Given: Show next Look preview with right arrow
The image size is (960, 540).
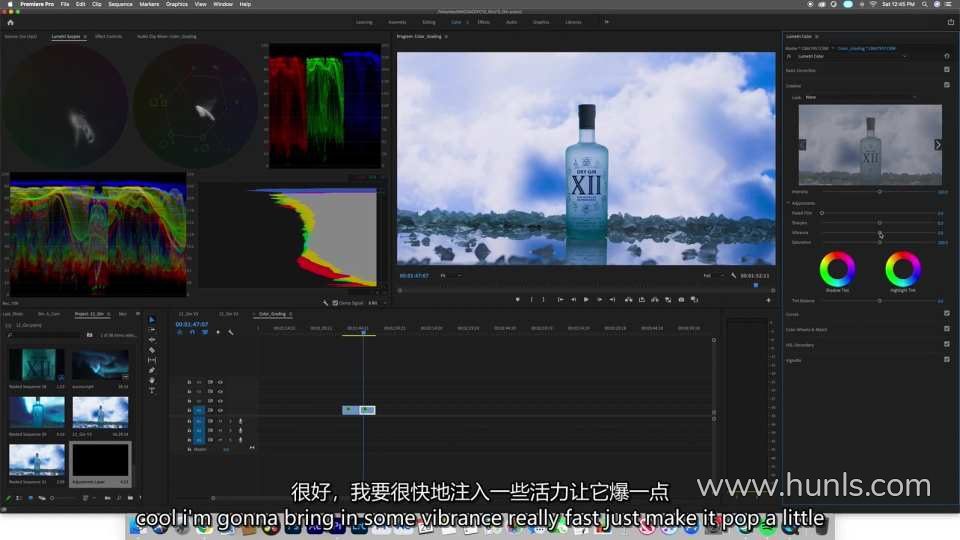Looking at the screenshot, I should point(937,144).
